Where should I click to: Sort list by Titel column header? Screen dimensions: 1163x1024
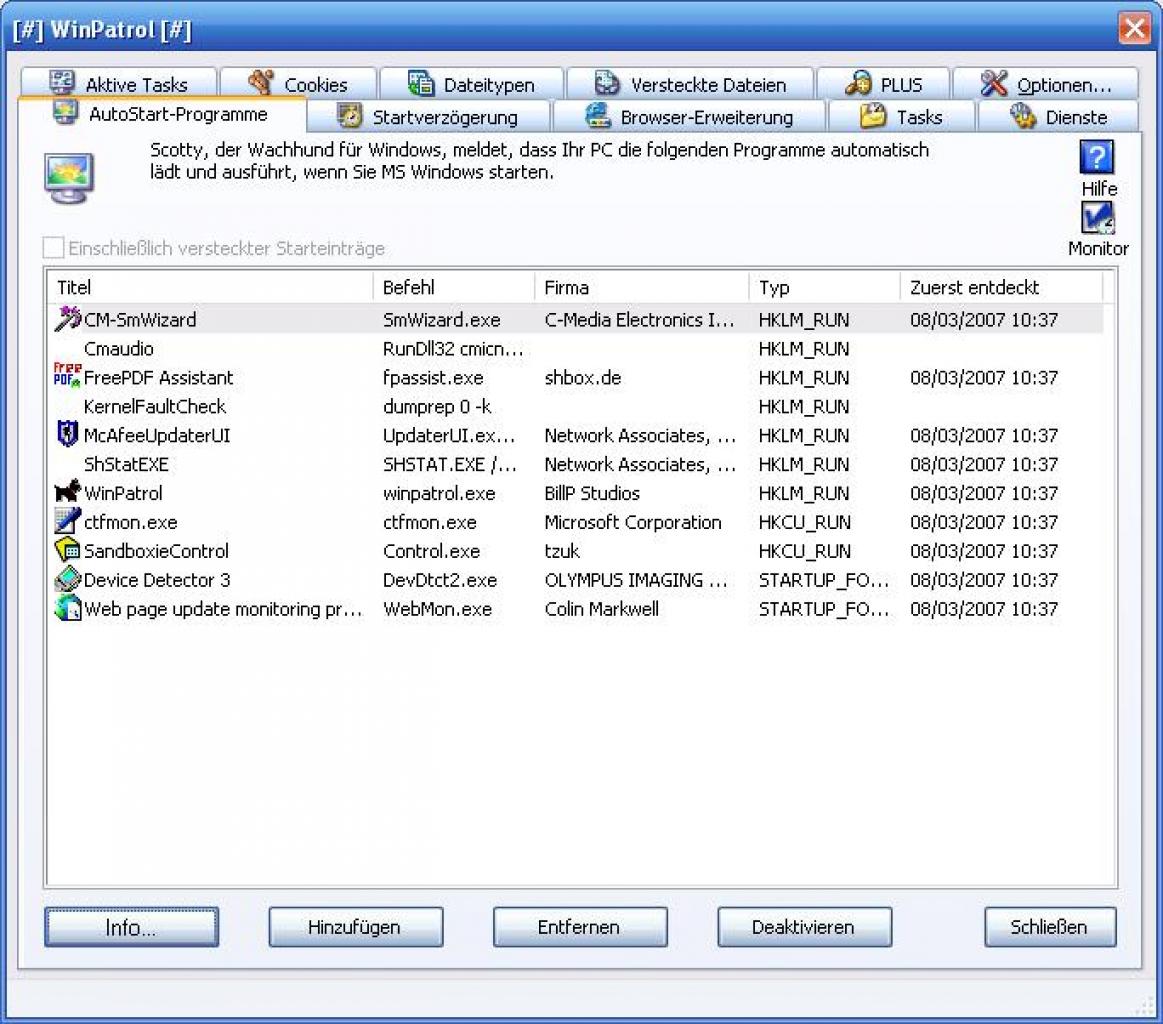tap(210, 287)
